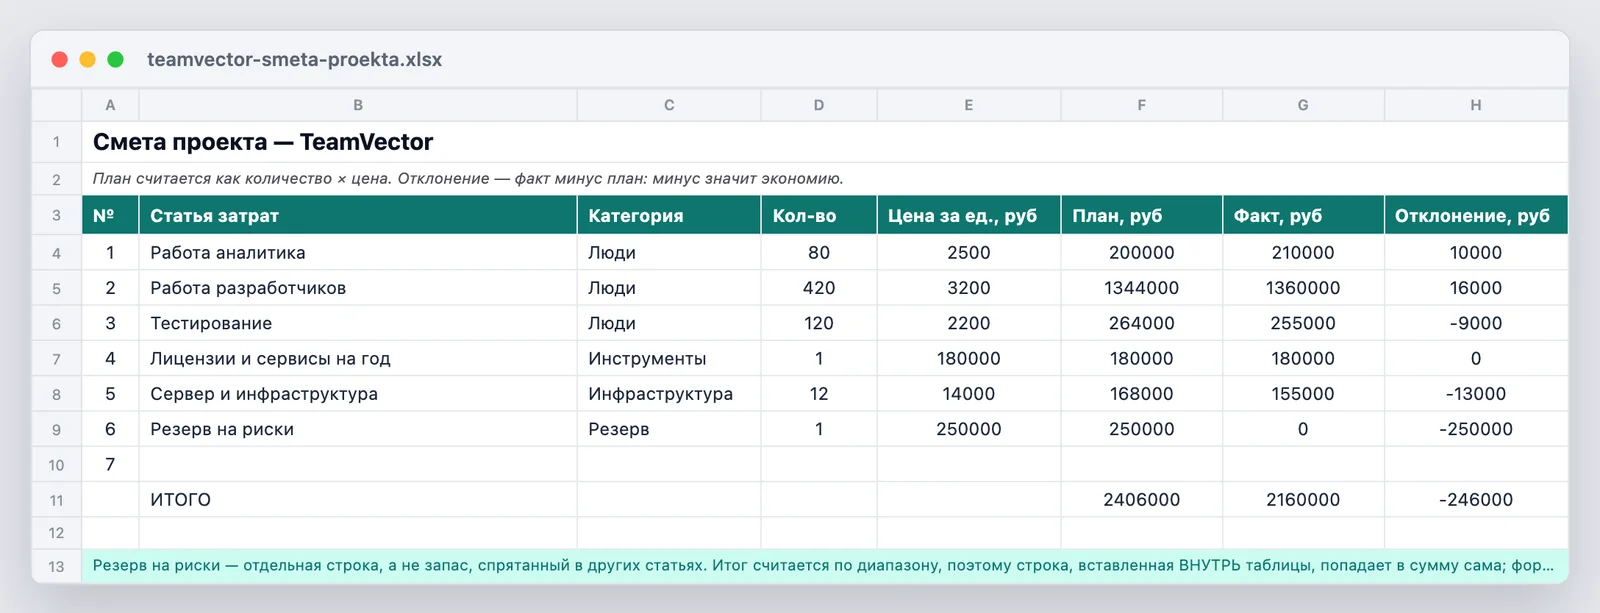Click the cell 'Работа аналитика'
1600x613 pixels.
click(358, 253)
